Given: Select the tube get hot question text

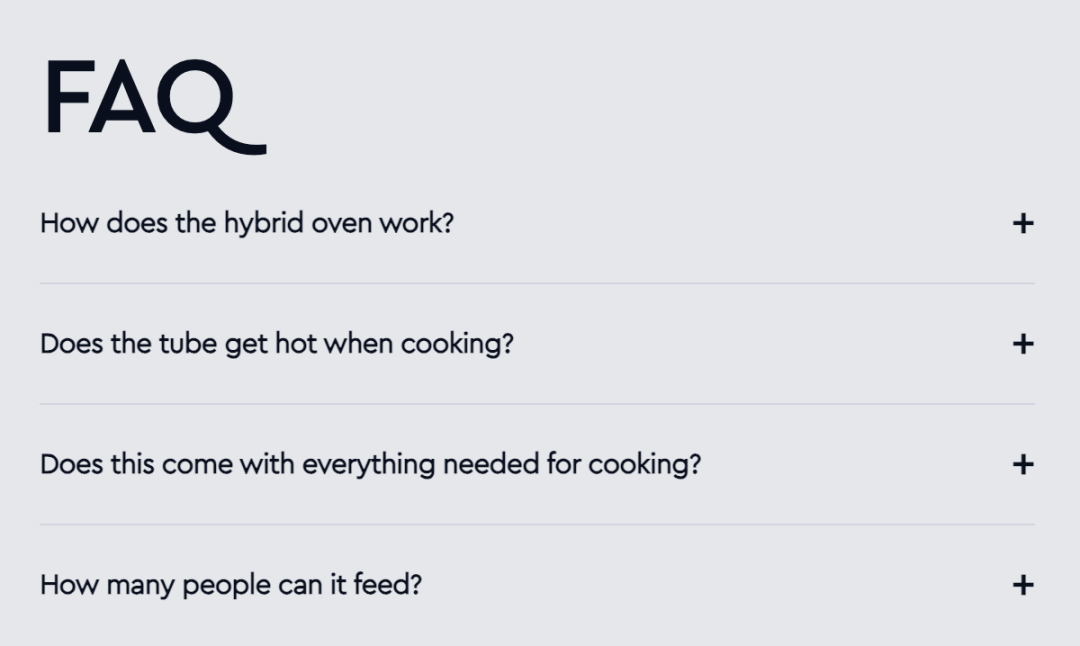Looking at the screenshot, I should (276, 344).
